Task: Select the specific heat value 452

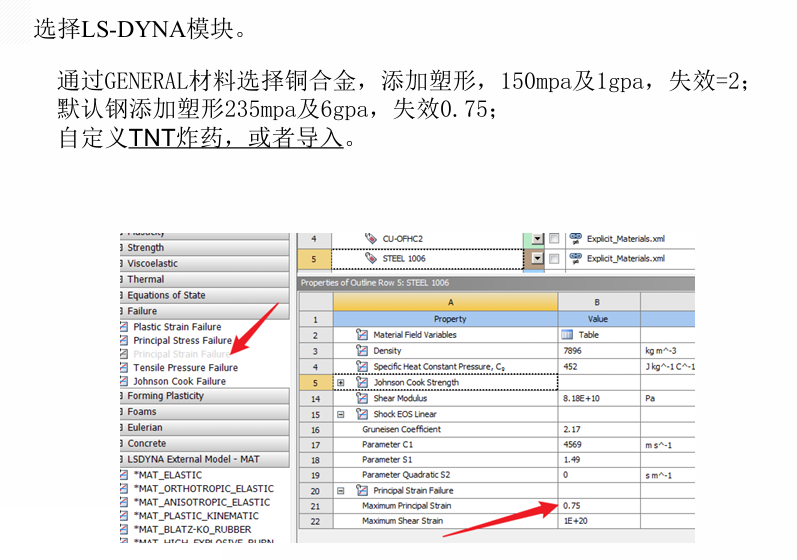Action: point(570,366)
